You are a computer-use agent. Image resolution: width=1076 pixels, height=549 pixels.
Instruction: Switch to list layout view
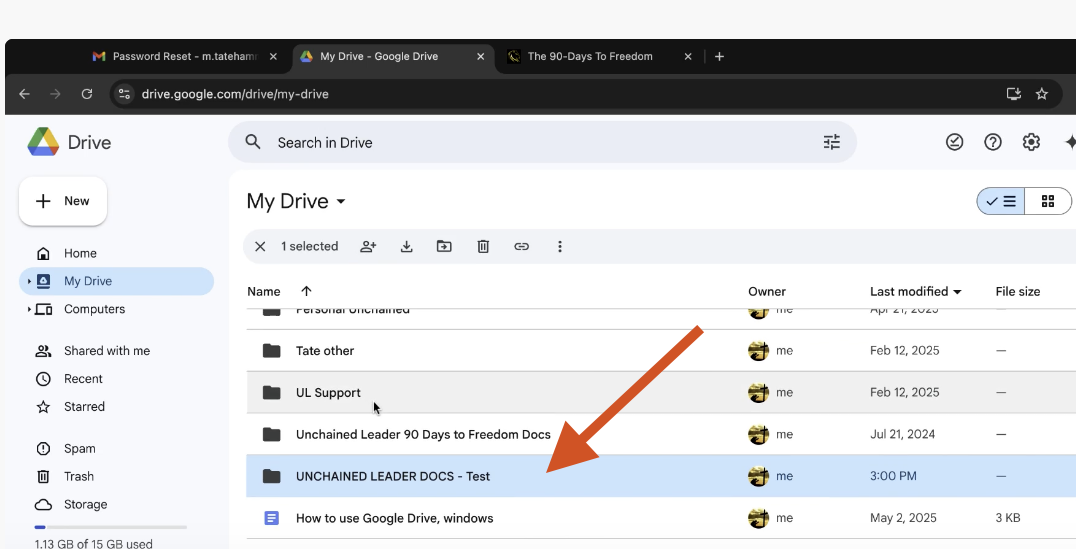click(1001, 201)
